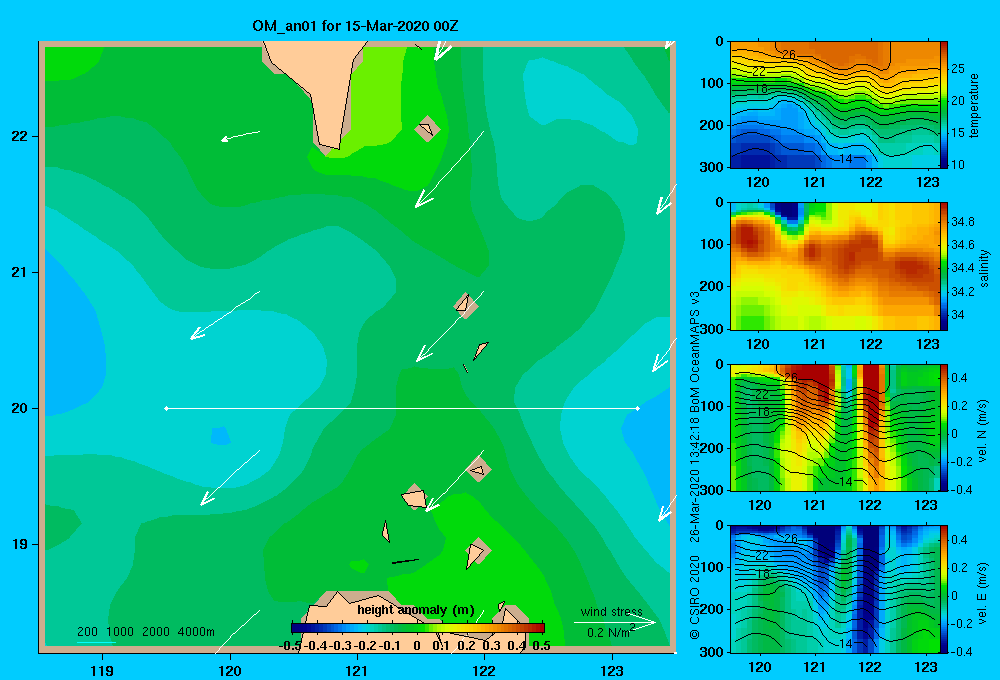Open the temperature section panel
The height and width of the screenshot is (680, 1000).
[835, 105]
